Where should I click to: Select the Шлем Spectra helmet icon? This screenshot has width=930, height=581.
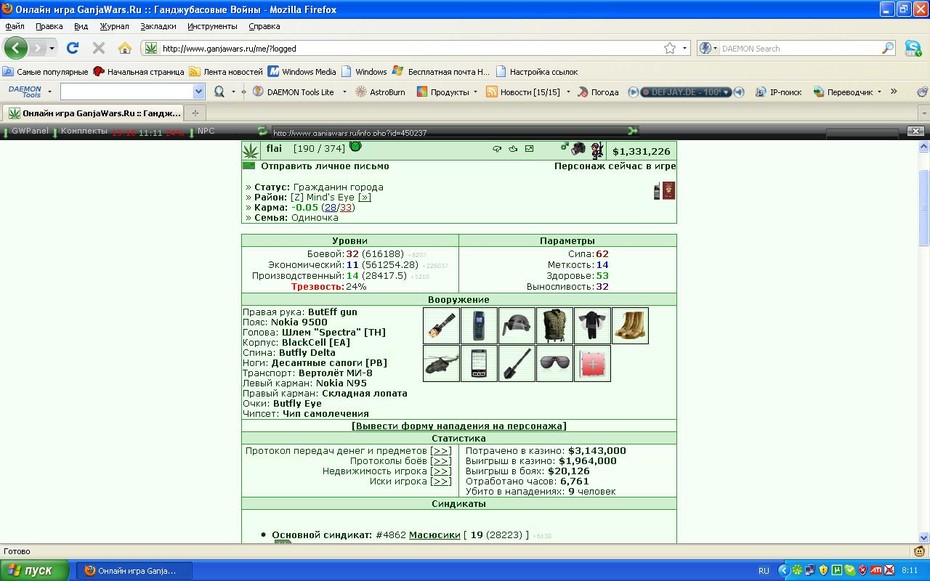pyautogui.click(x=517, y=325)
